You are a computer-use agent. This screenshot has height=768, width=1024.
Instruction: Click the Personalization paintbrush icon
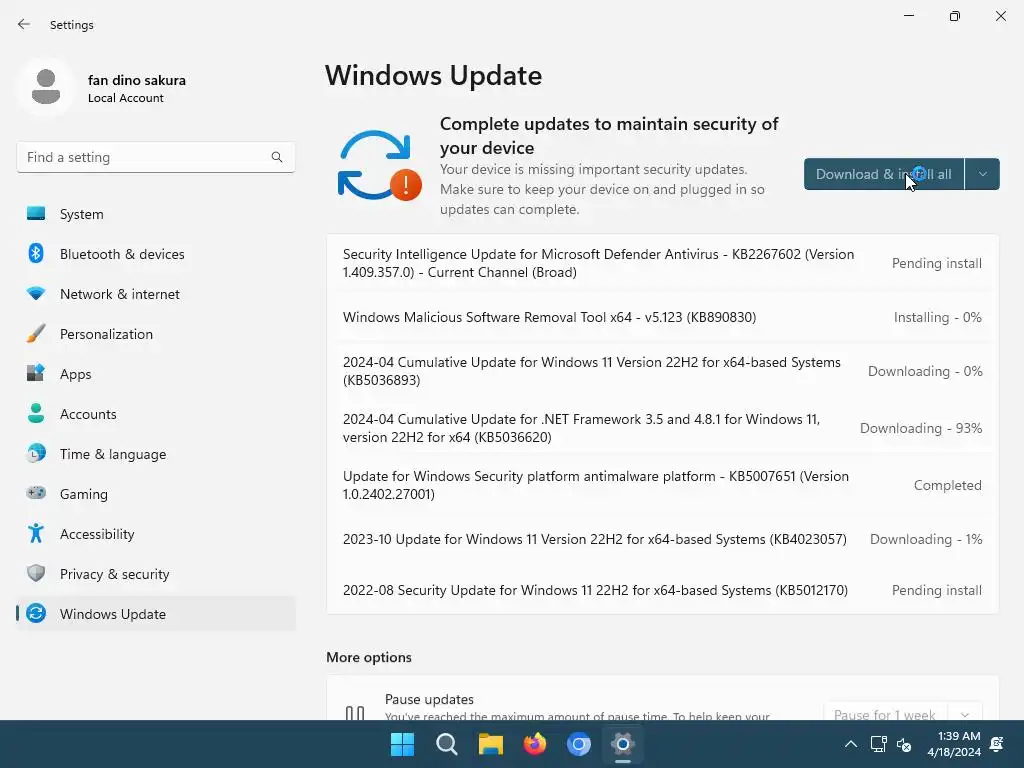click(36, 334)
